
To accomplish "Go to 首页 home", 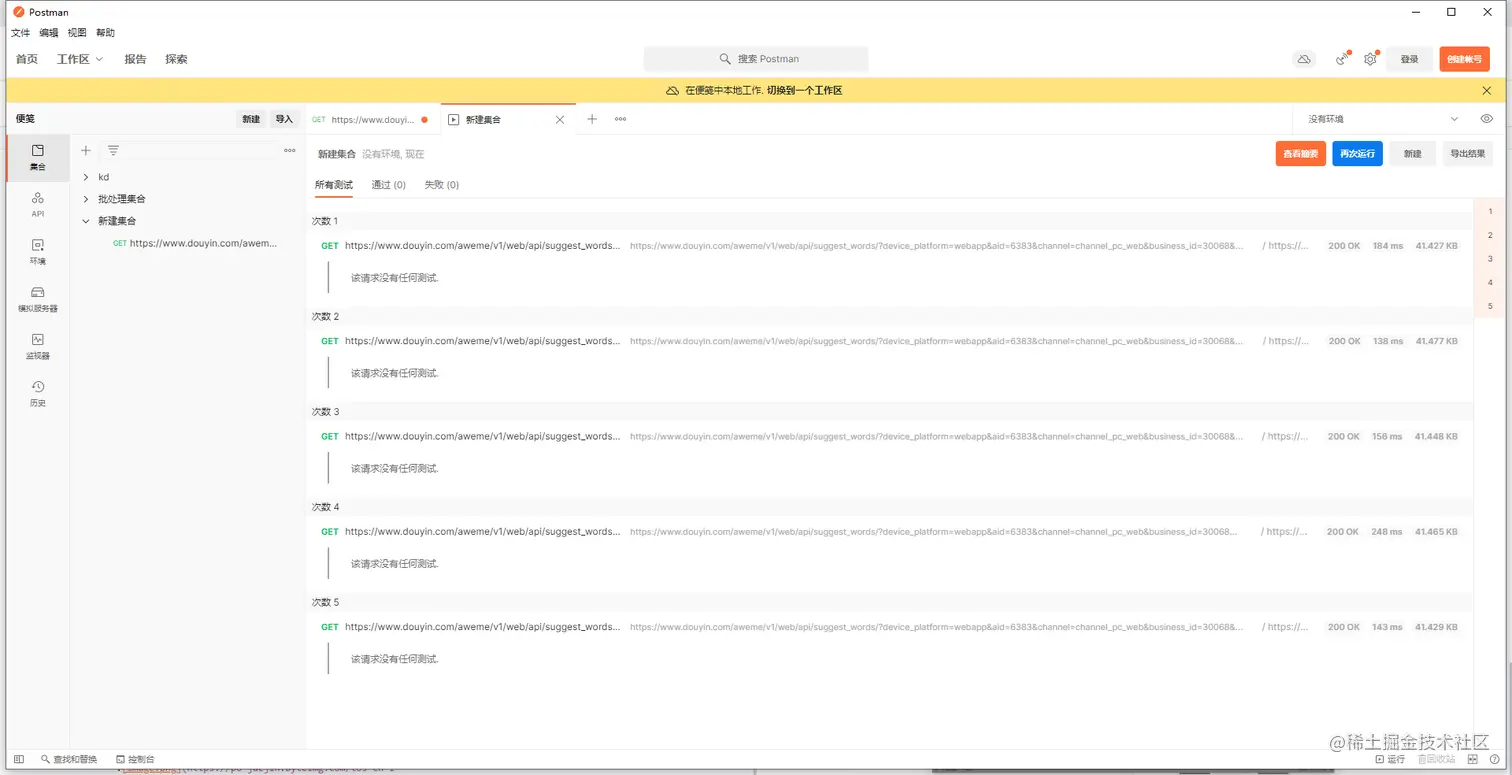I will coord(27,59).
